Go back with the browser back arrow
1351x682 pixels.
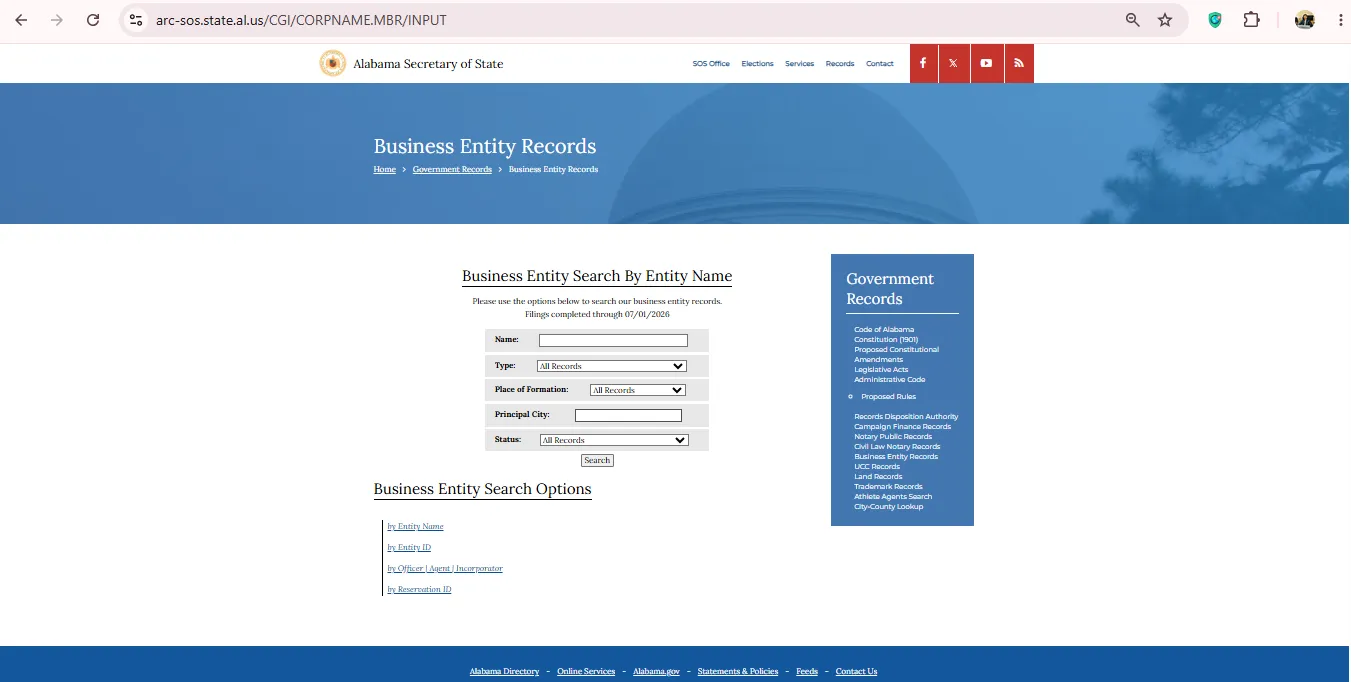click(x=21, y=20)
